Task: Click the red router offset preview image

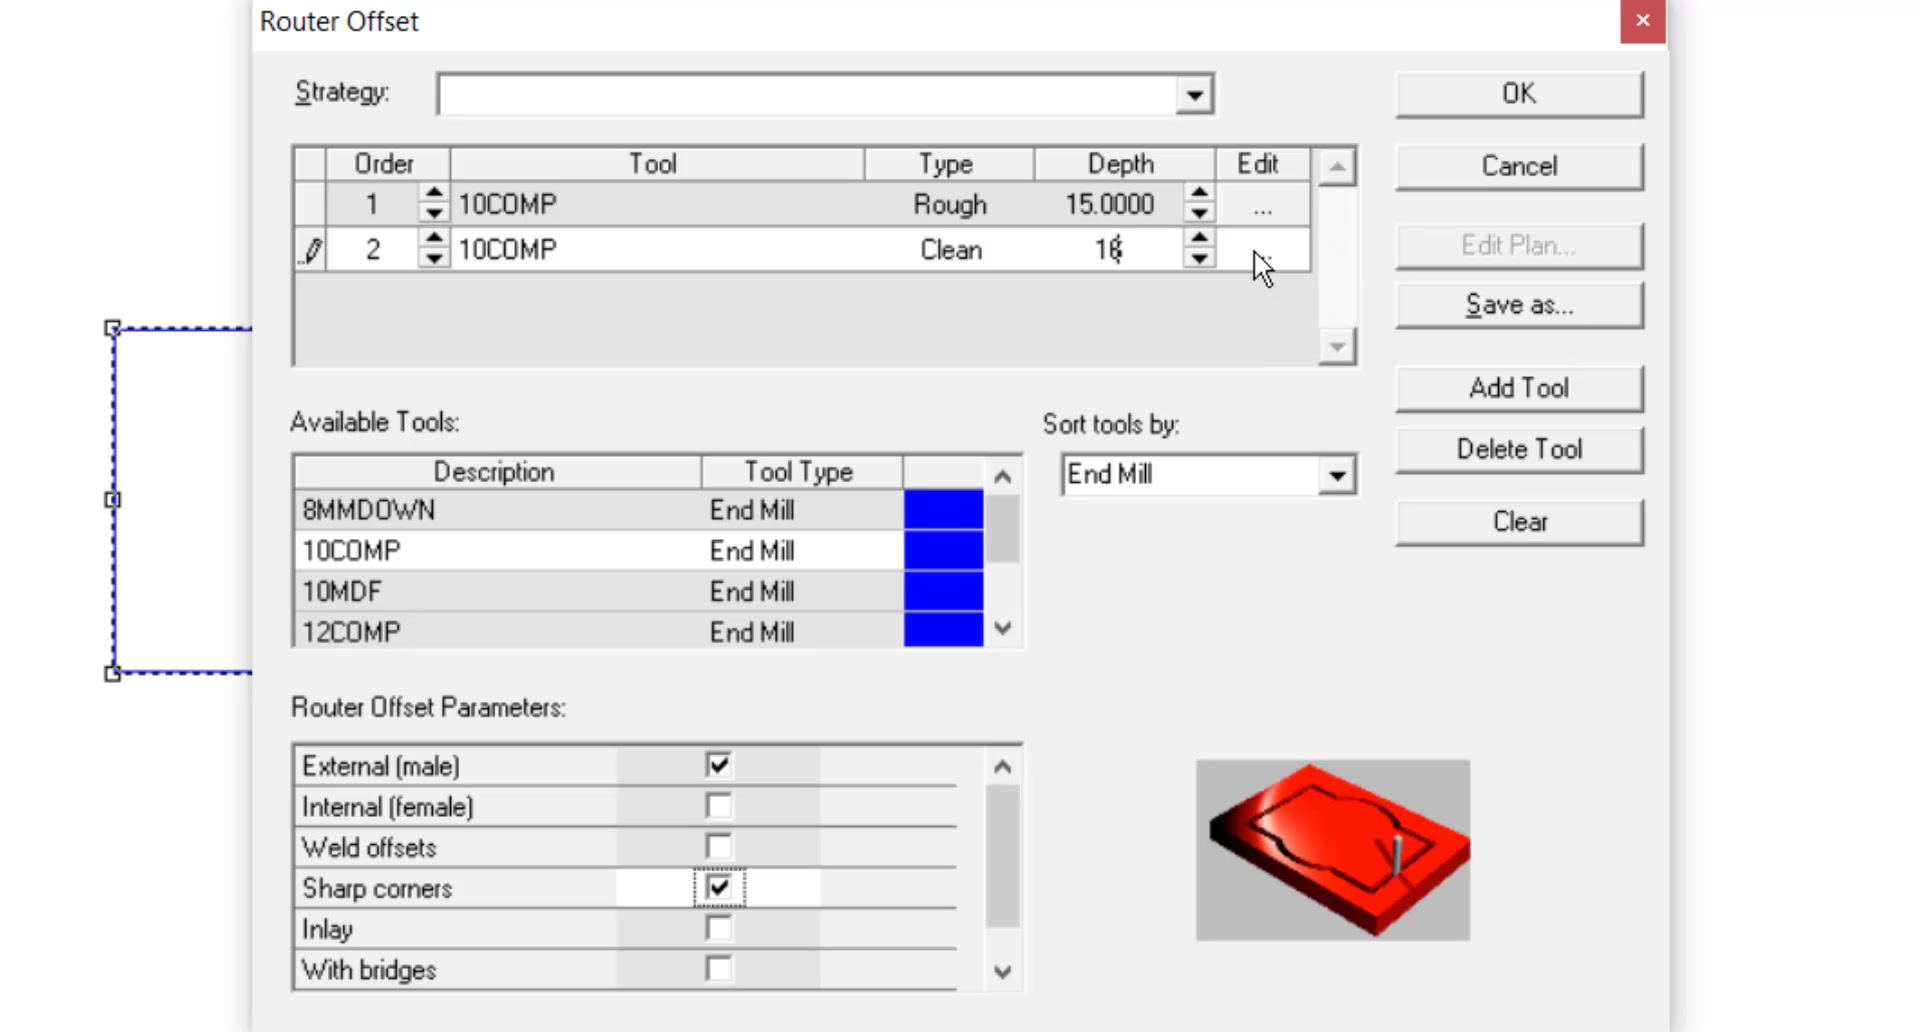Action: click(x=1333, y=850)
